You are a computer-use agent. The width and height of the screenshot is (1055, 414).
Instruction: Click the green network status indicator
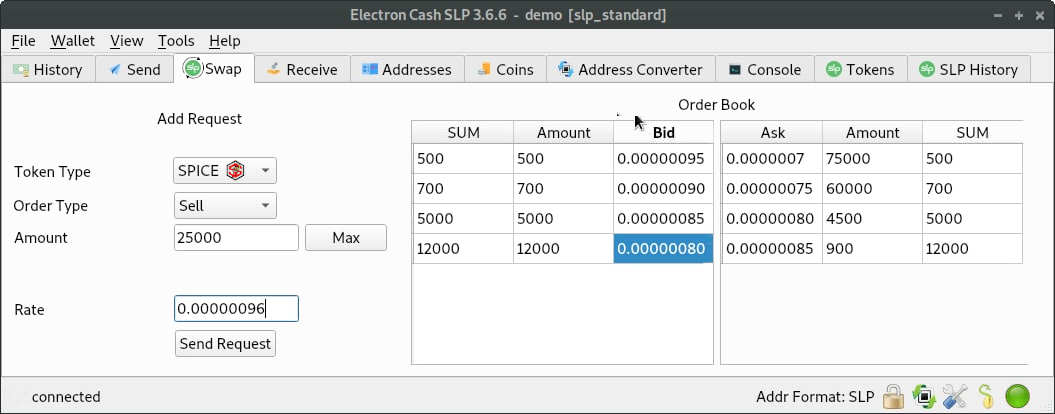click(x=1017, y=396)
